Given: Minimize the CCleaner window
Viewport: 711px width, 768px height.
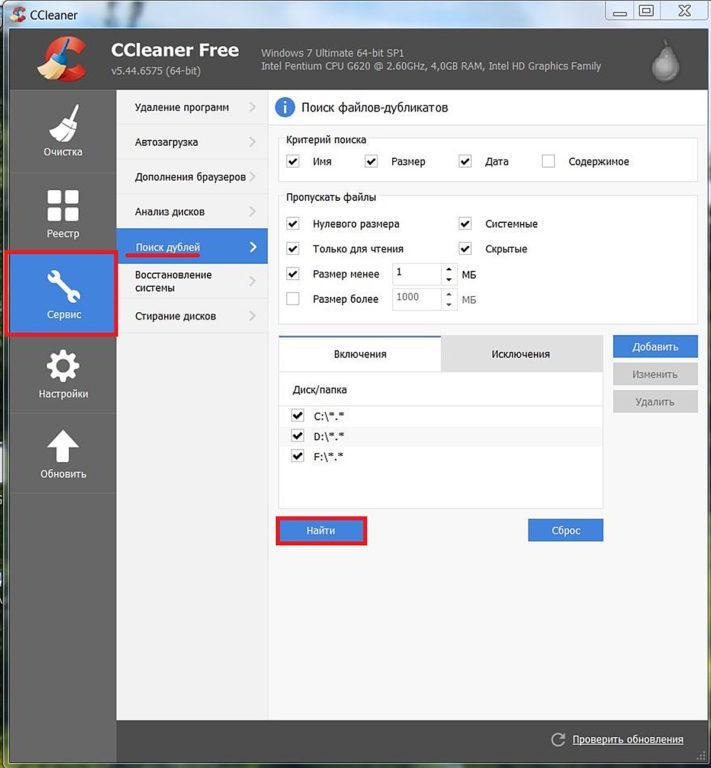Looking at the screenshot, I should click(620, 11).
